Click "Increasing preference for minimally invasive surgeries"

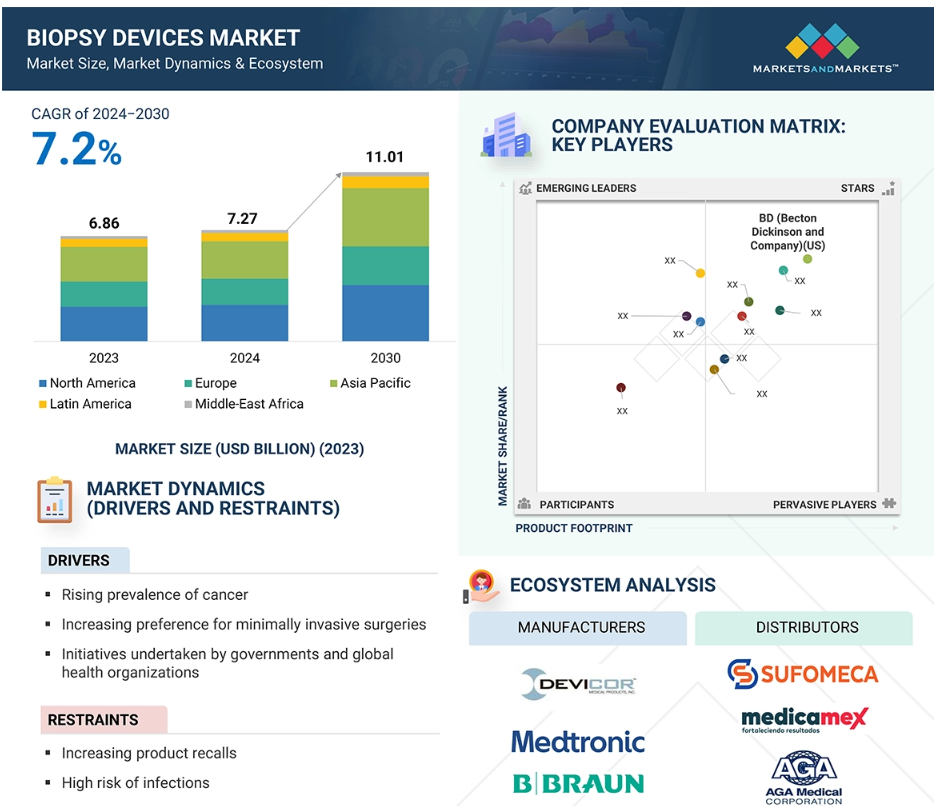coord(244,624)
